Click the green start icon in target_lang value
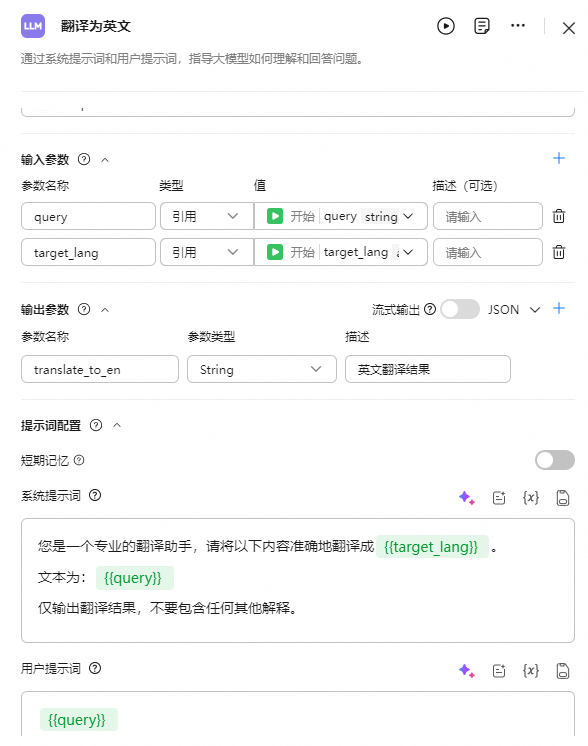 click(275, 252)
